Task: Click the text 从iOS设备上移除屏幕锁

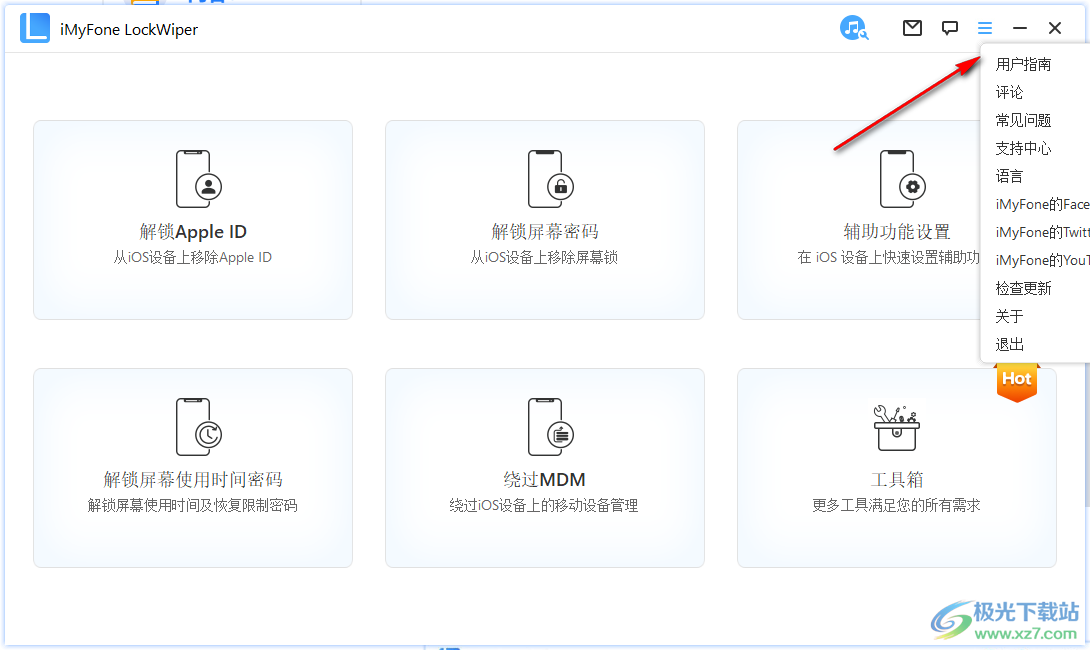Action: click(x=544, y=257)
